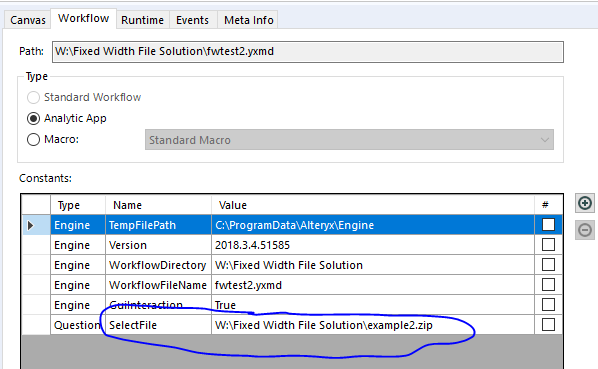
Task: Select the GuiInteraction name cell
Action: [158, 305]
